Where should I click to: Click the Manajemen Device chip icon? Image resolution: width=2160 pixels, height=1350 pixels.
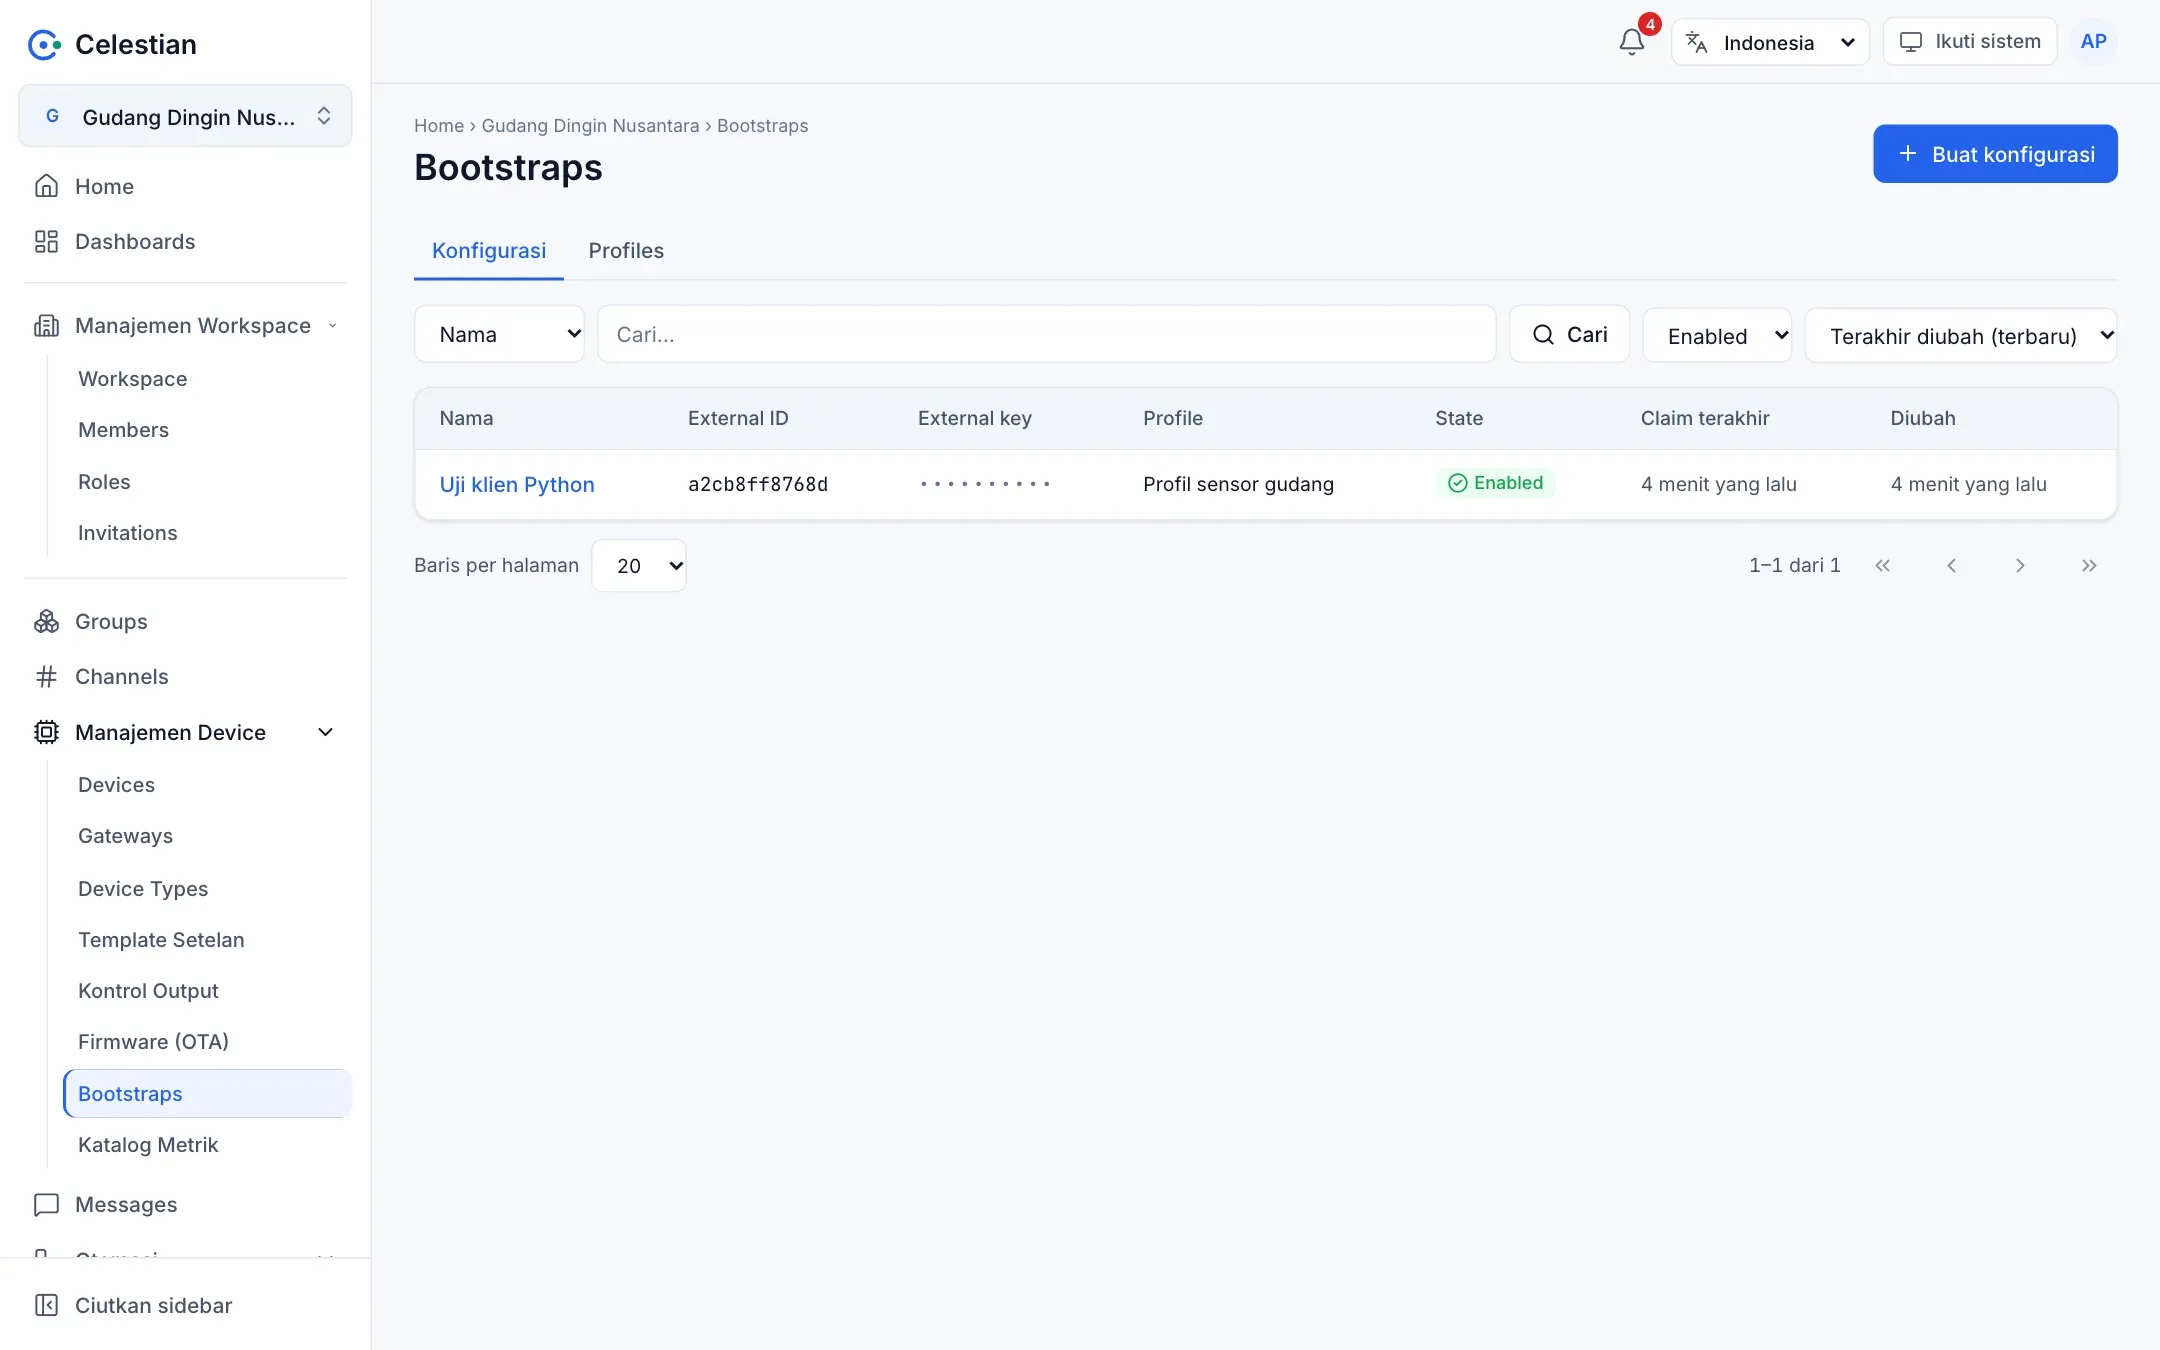pos(46,732)
